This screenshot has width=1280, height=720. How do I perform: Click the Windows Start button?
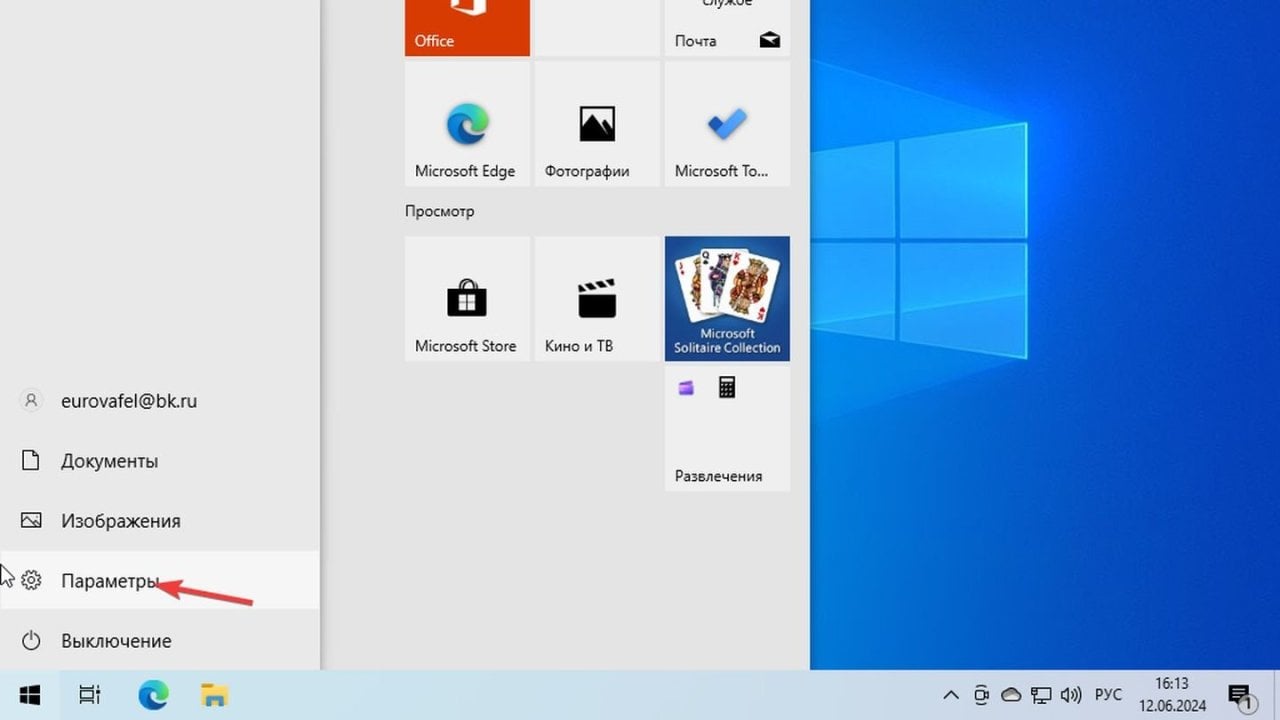[29, 695]
